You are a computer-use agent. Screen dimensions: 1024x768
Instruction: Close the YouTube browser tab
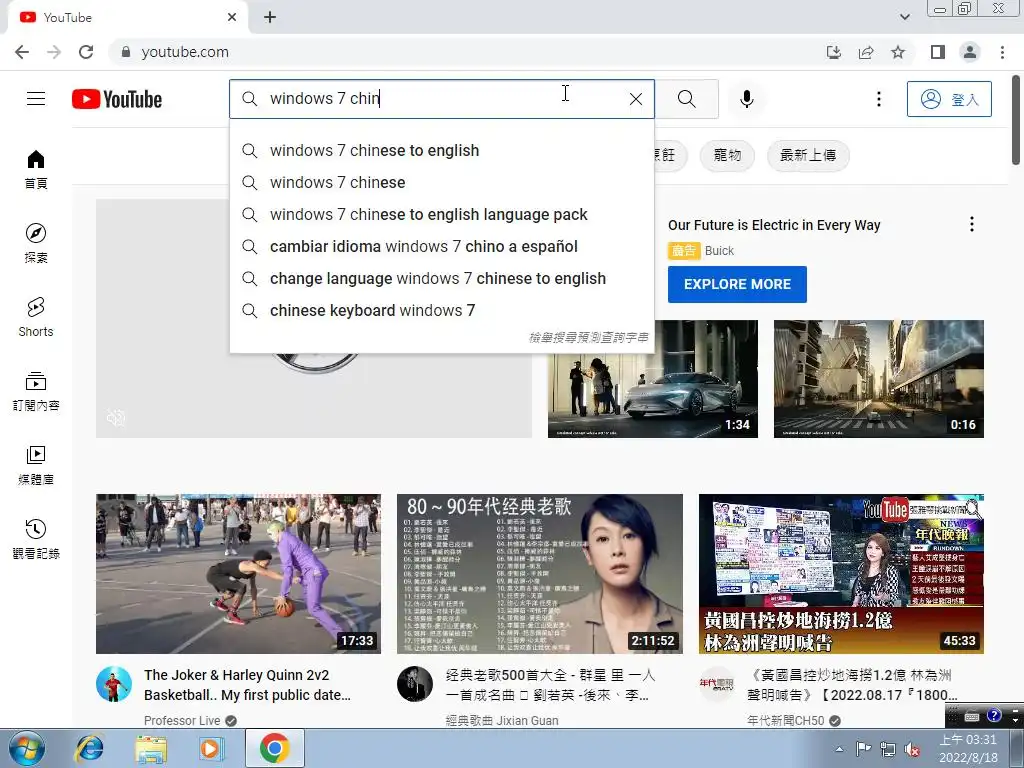click(232, 18)
